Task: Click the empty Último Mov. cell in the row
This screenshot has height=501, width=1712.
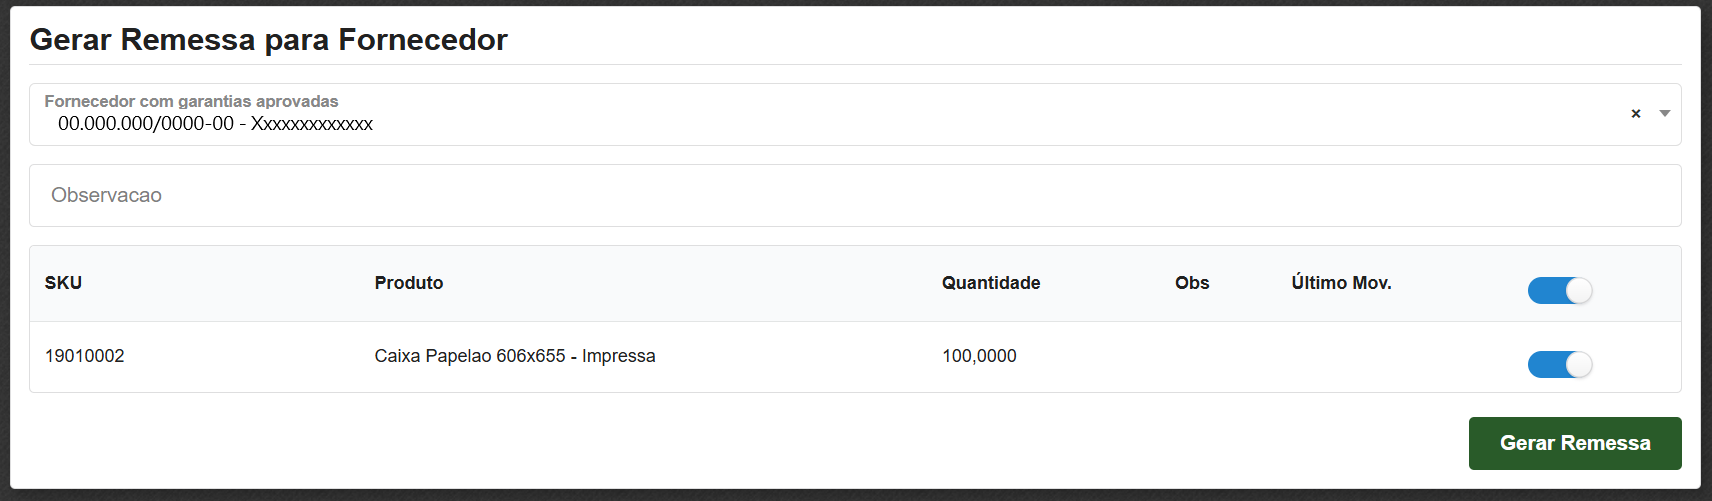Action: pyautogui.click(x=1380, y=356)
